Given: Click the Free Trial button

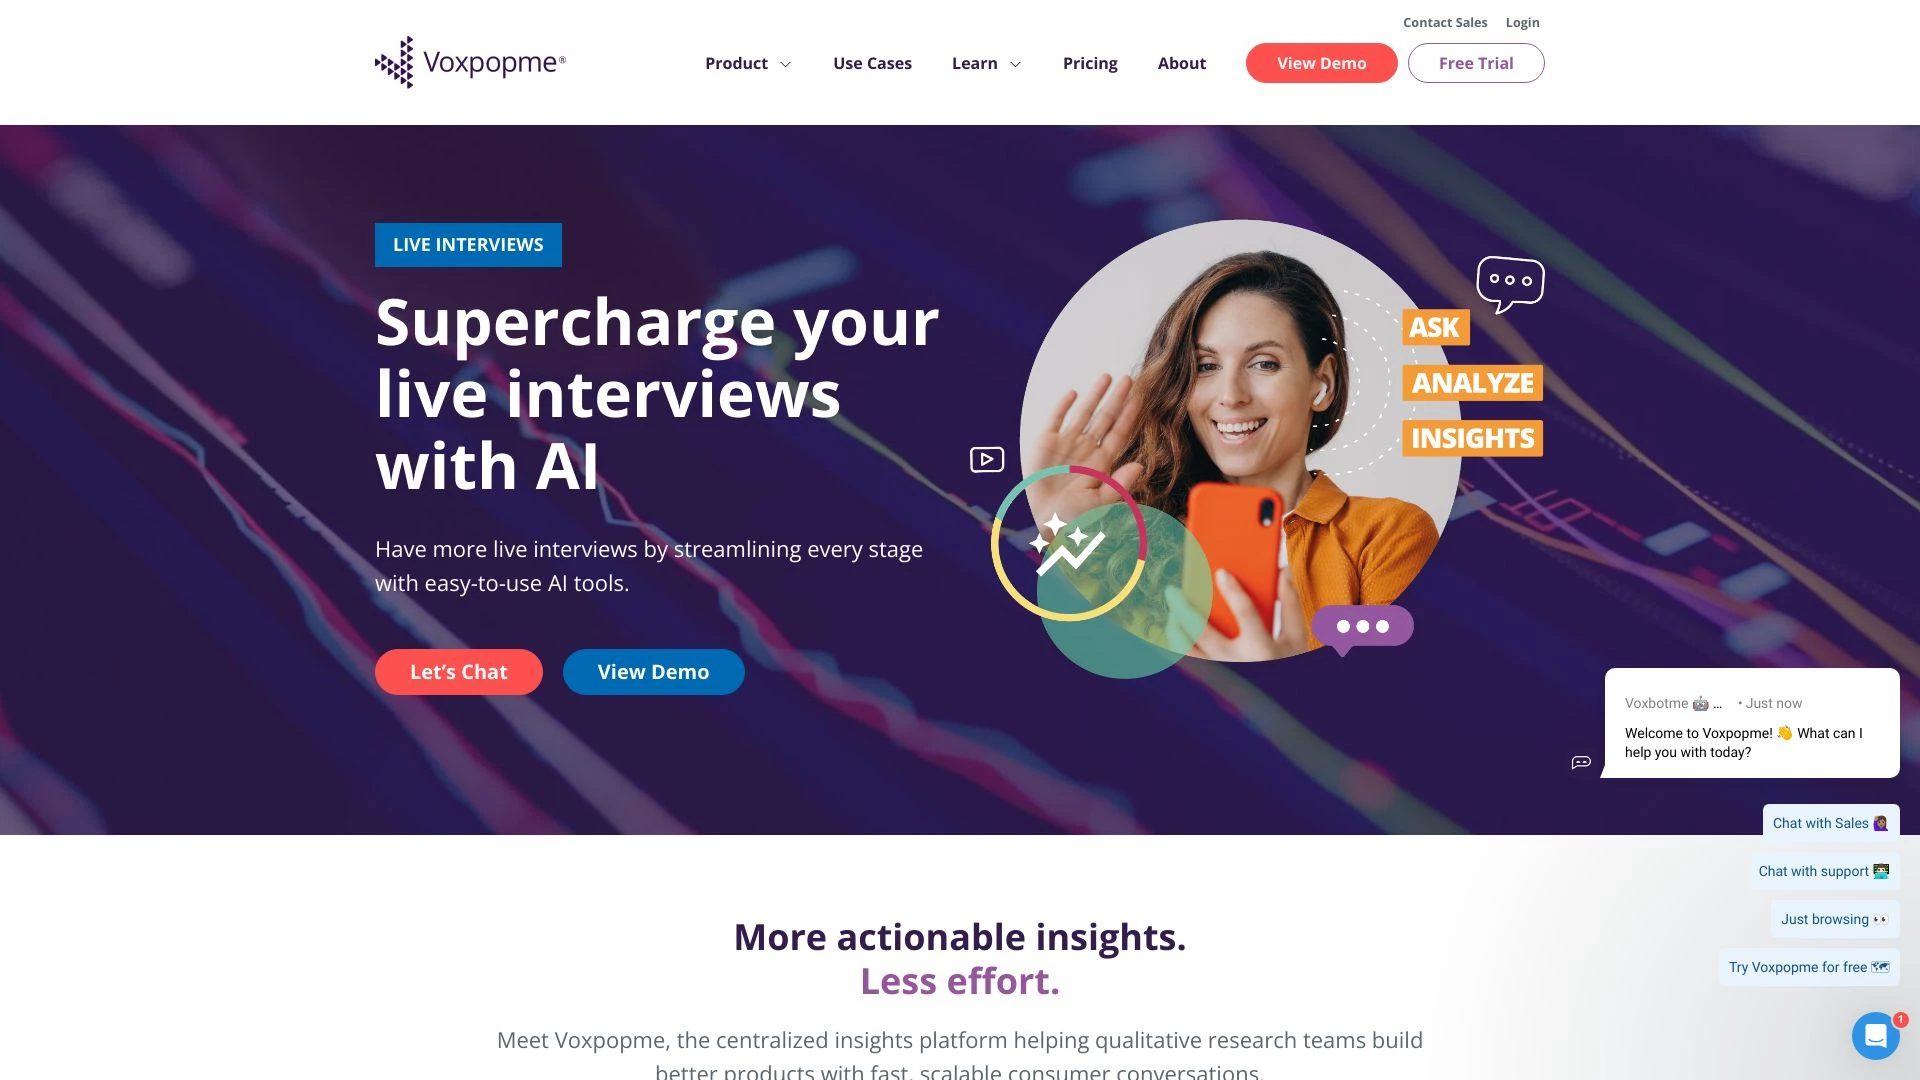Looking at the screenshot, I should 1476,62.
